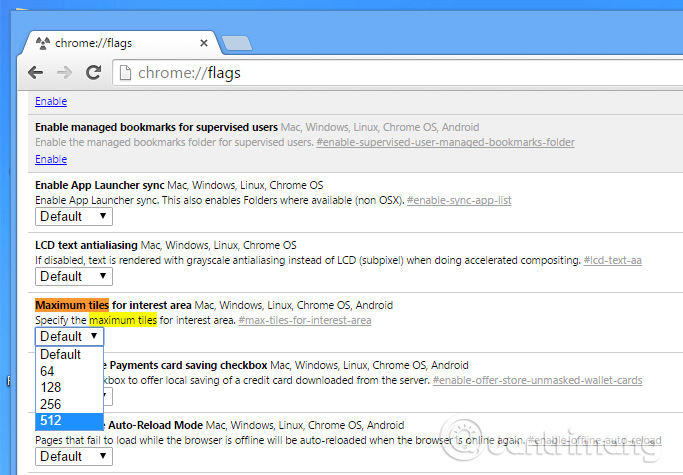
Task: Click the 'Enable App Launcher sync' heading
Action: click(x=100, y=185)
